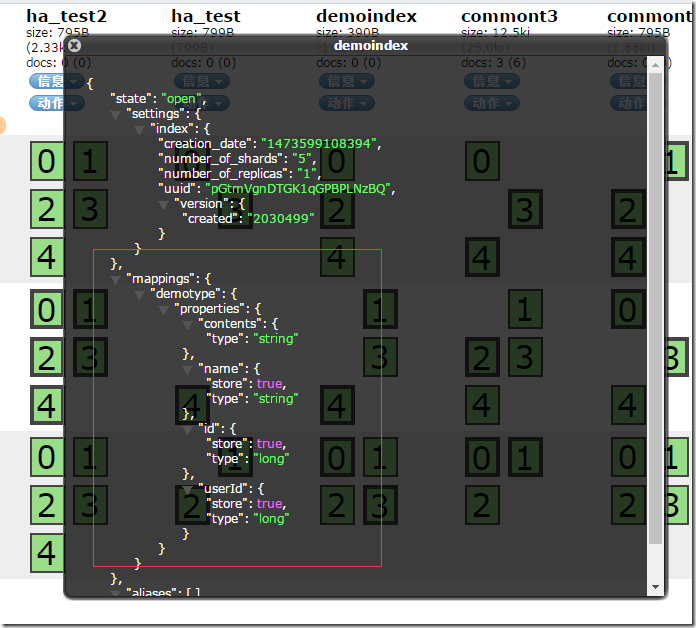Open the 动作 dropdown under commont3
696x628 pixels.
(x=492, y=103)
